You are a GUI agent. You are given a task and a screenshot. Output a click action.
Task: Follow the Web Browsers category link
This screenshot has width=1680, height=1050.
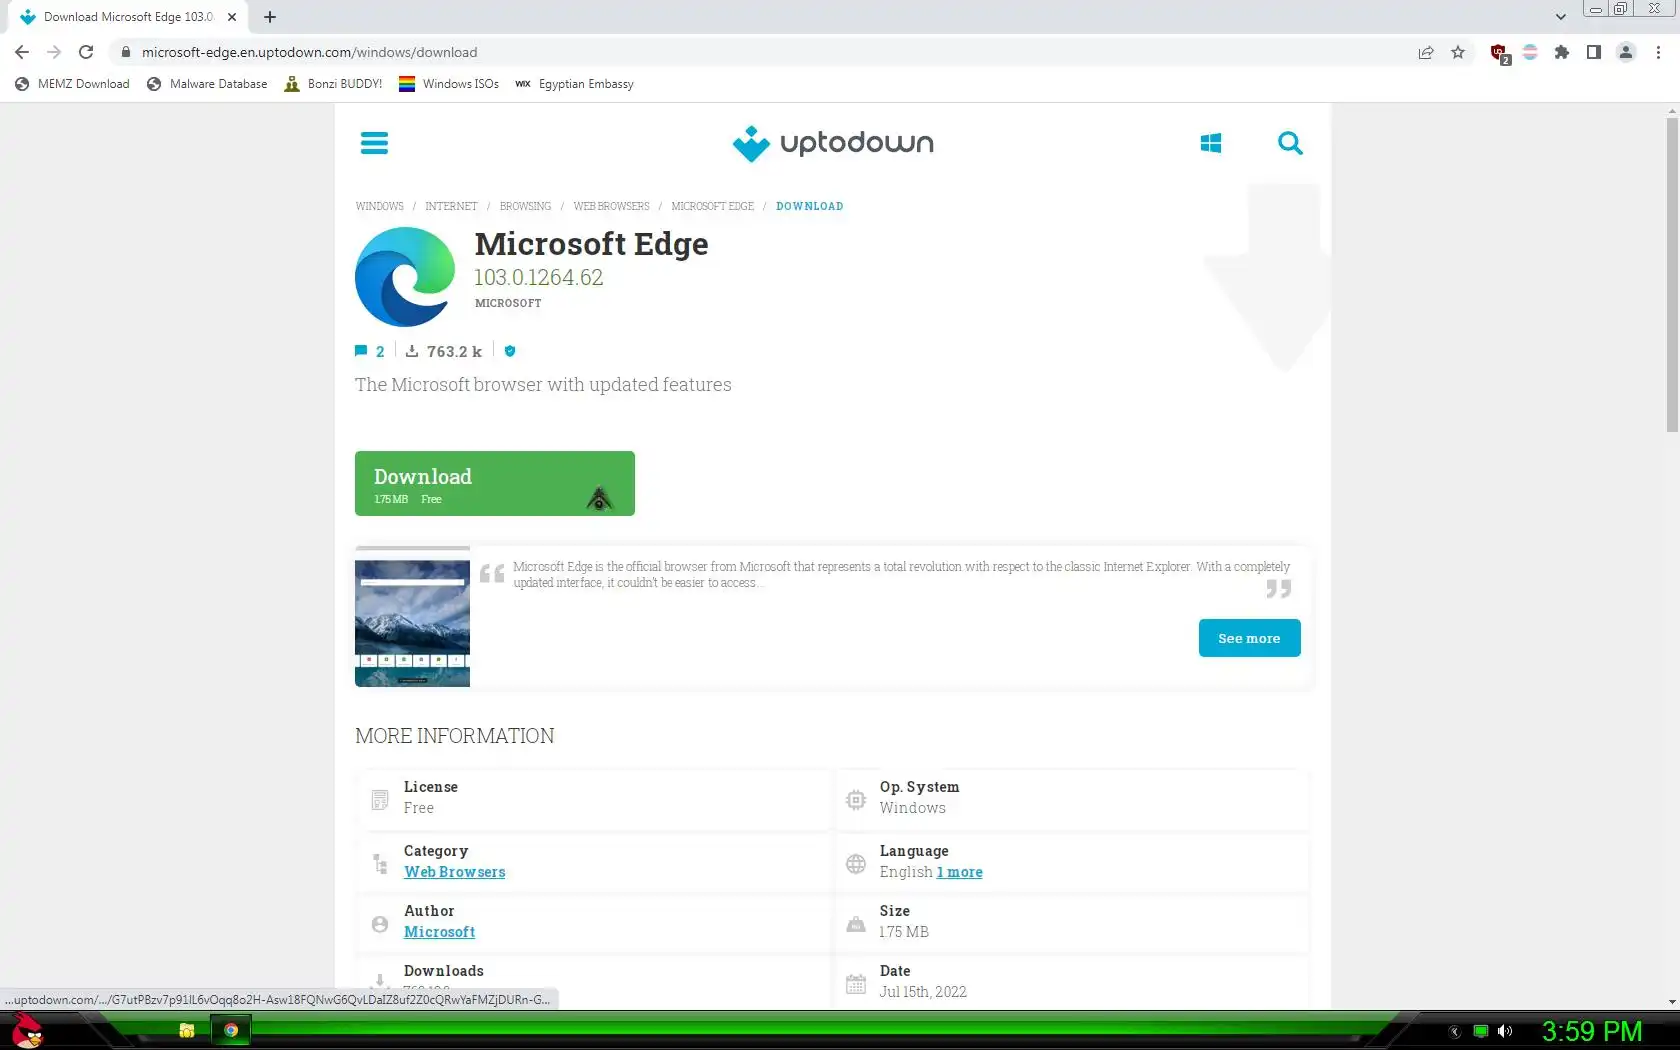(455, 872)
